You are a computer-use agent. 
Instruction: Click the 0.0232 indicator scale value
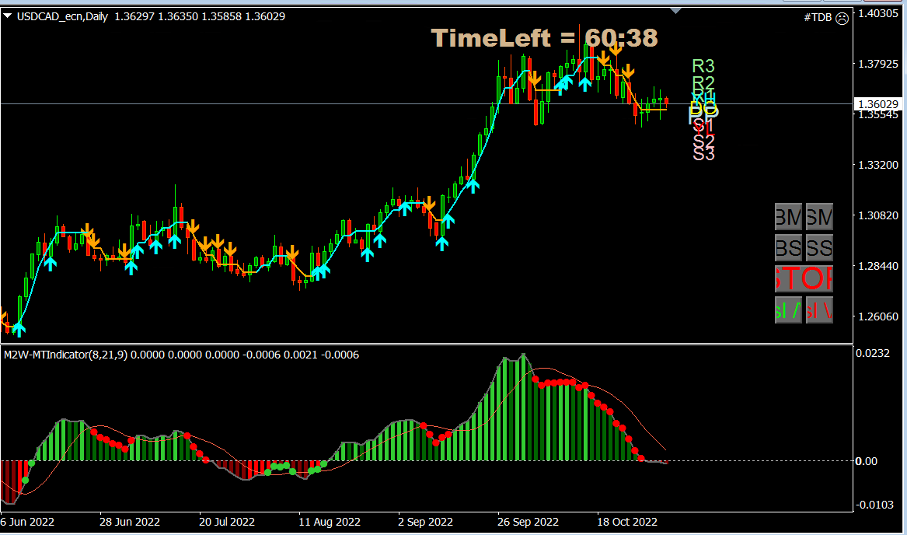873,353
